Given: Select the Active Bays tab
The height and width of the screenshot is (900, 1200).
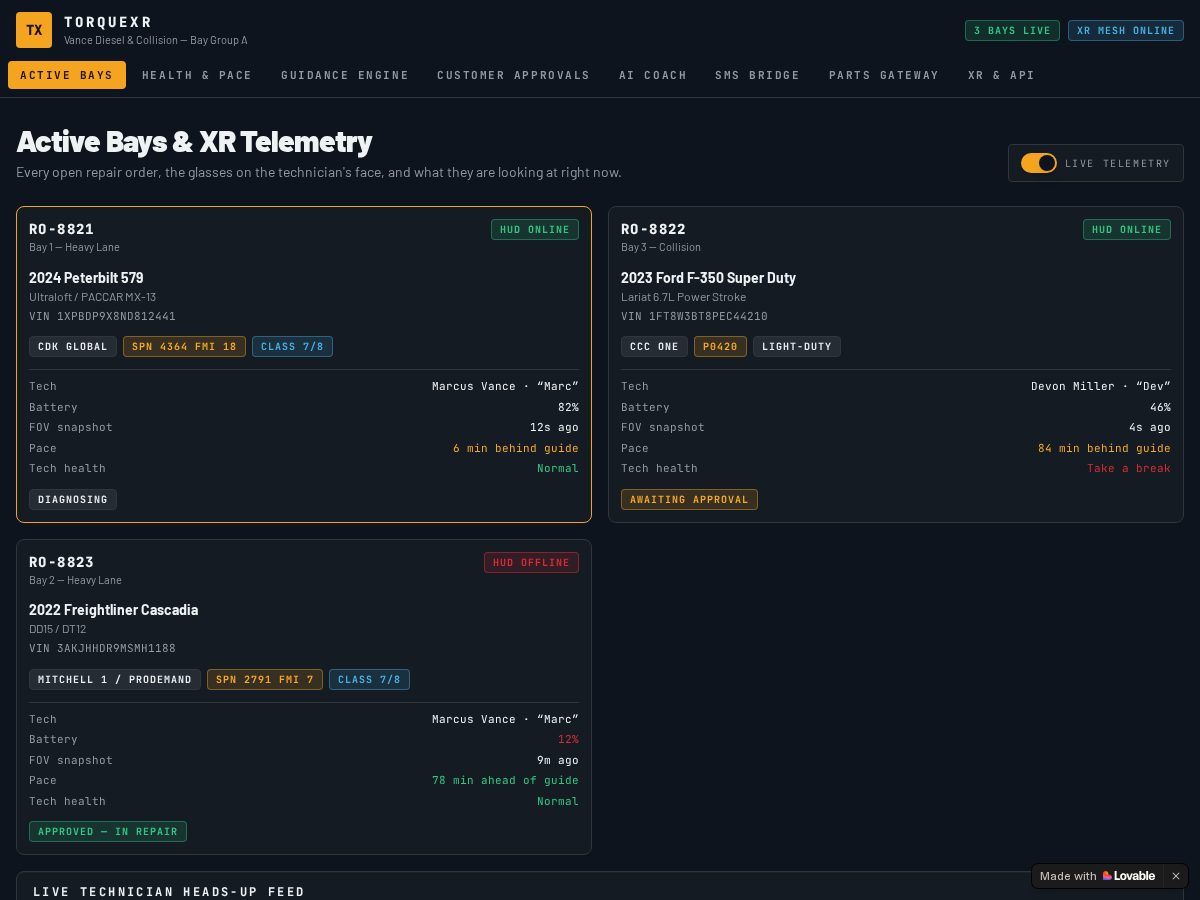Looking at the screenshot, I should tap(67, 75).
